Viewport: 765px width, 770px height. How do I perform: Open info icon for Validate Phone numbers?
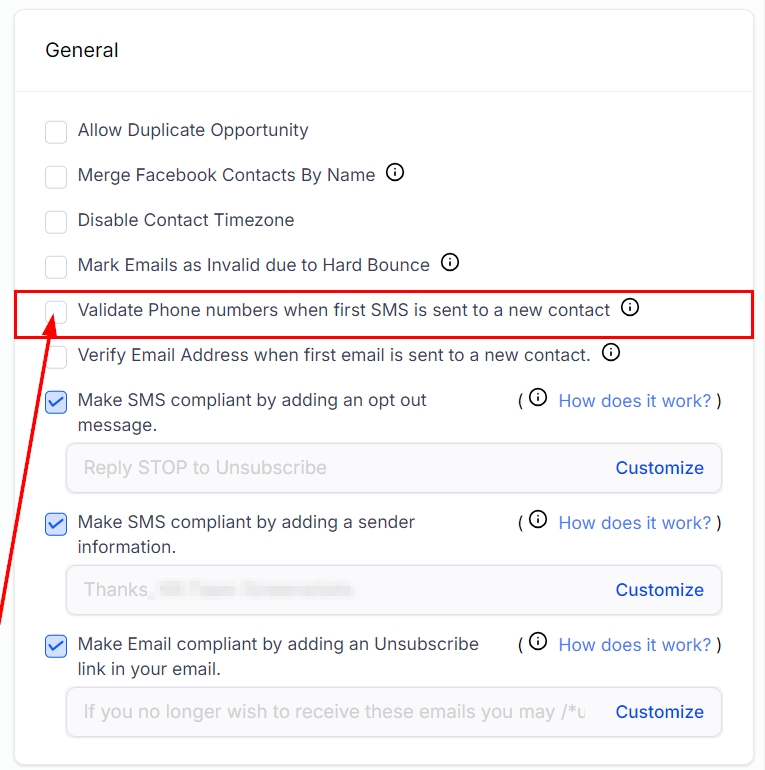[x=630, y=308]
